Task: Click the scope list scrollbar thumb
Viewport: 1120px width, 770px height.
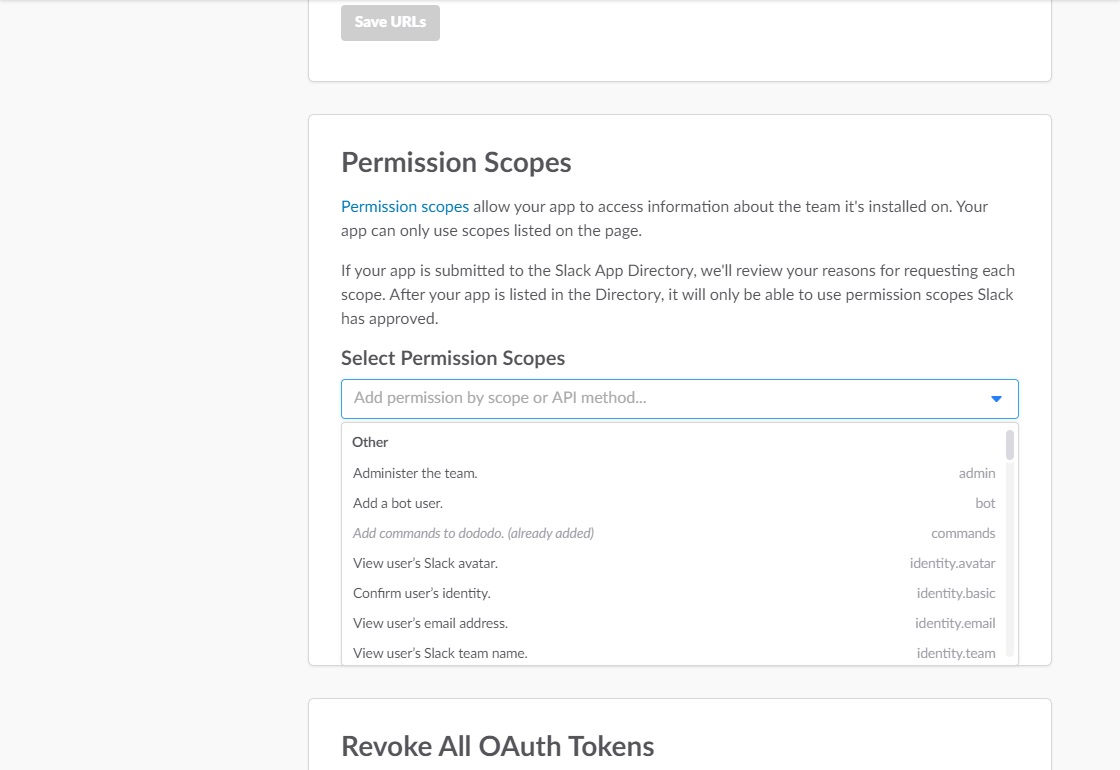Action: pos(1010,444)
